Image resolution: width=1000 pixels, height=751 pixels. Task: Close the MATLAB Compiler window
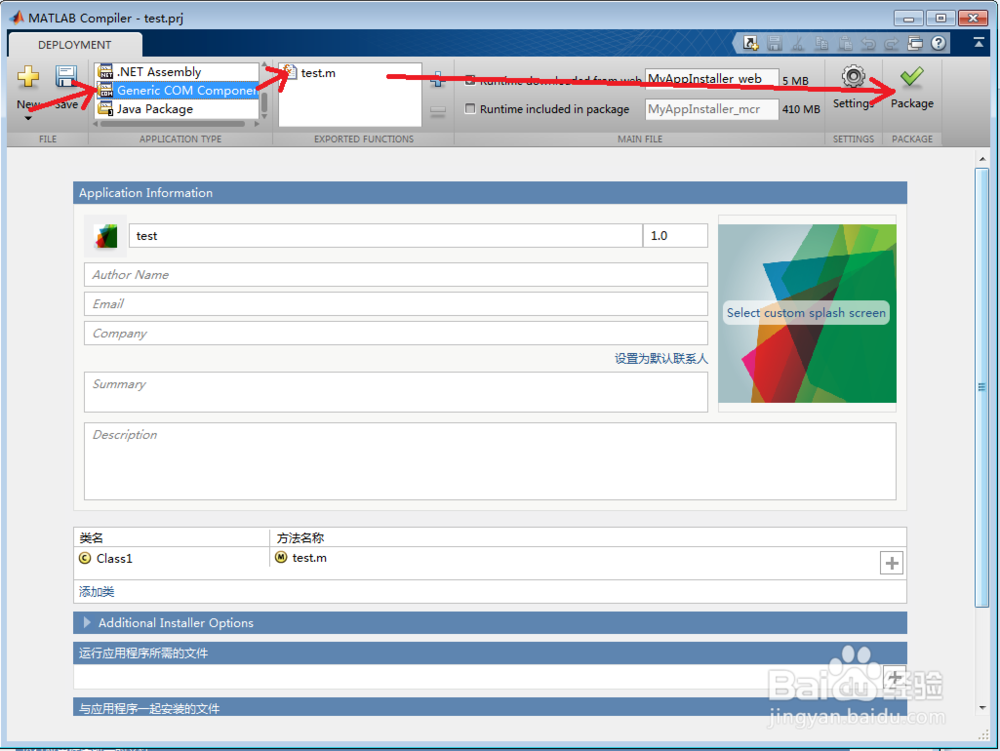tap(973, 18)
